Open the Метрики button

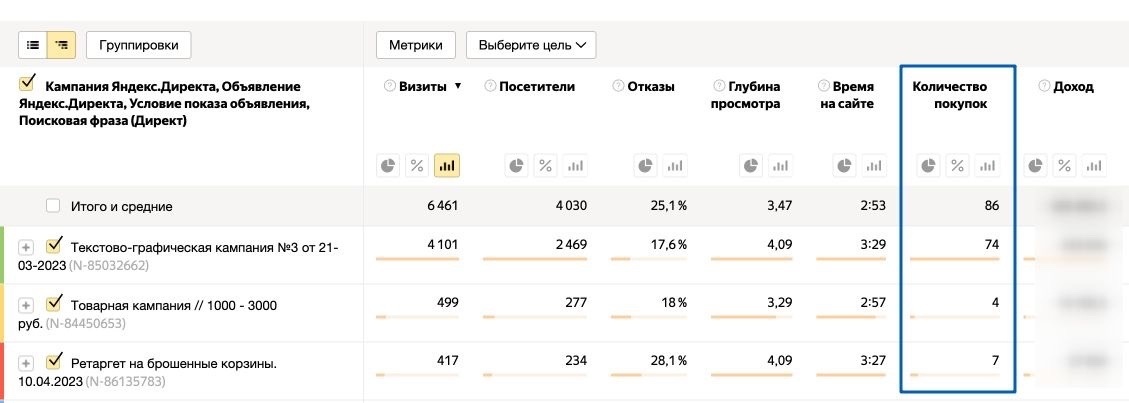point(415,45)
